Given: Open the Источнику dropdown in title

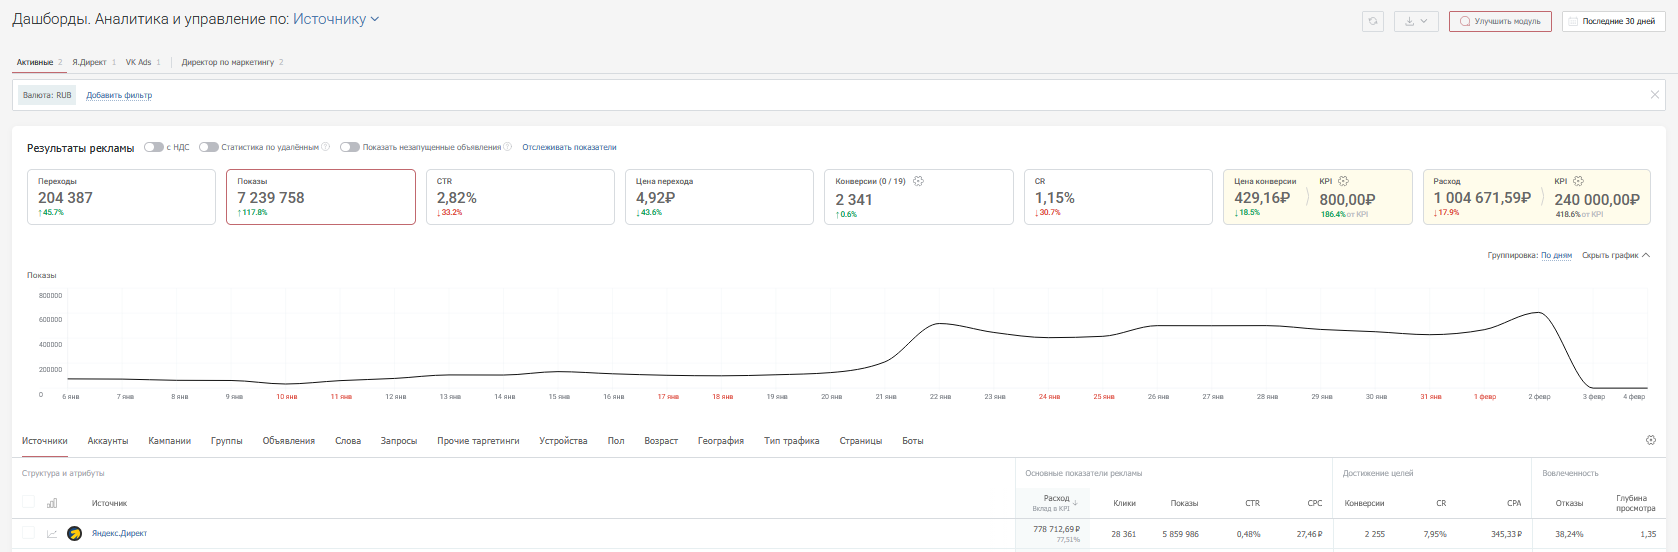Looking at the screenshot, I should (336, 19).
